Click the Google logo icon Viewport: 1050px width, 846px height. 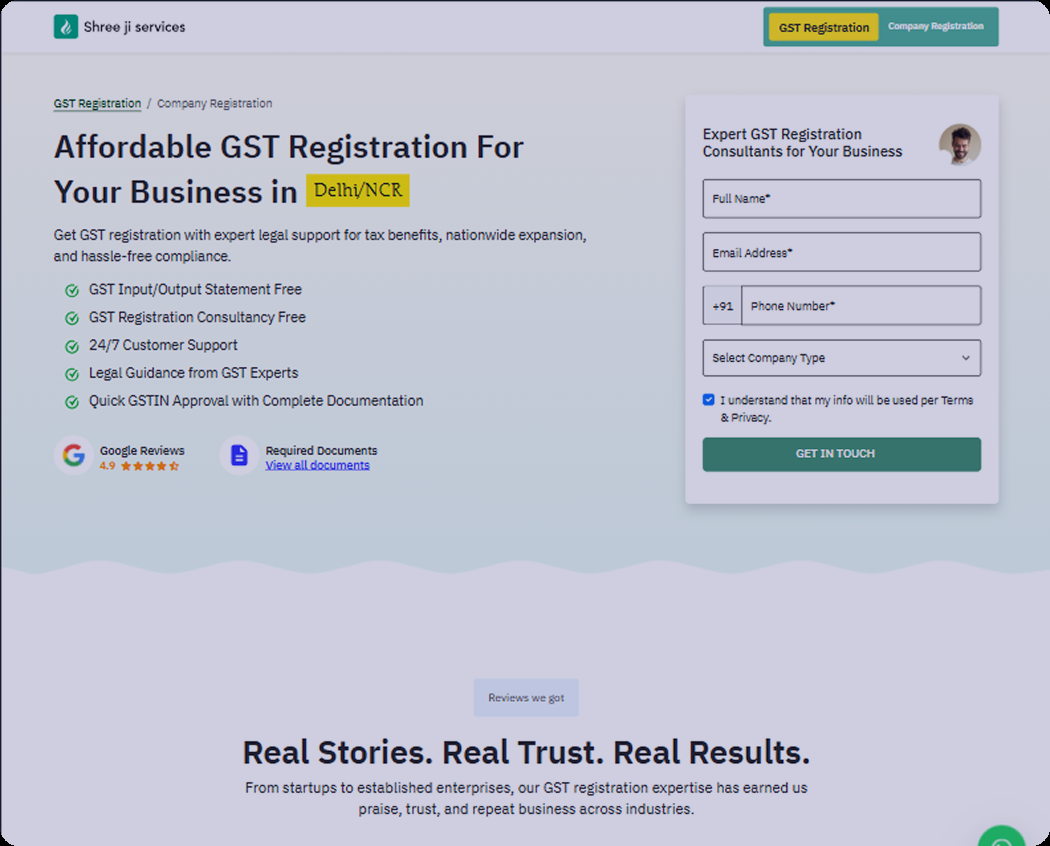[x=73, y=456]
